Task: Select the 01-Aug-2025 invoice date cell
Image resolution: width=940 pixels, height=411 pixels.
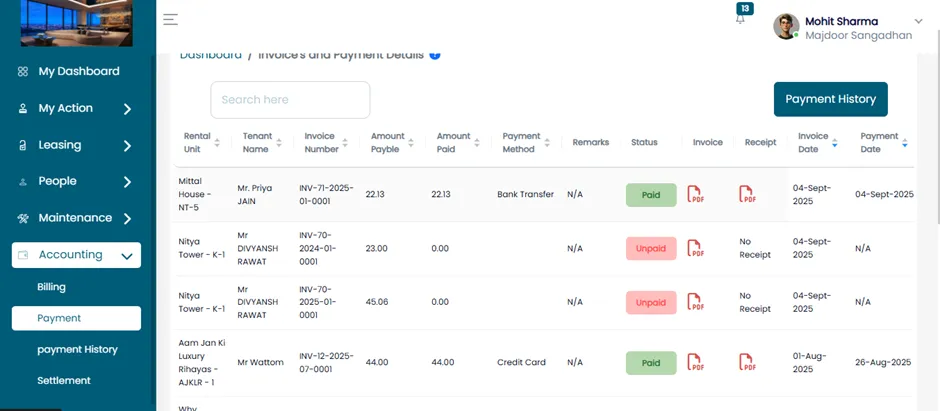Action: pos(809,362)
